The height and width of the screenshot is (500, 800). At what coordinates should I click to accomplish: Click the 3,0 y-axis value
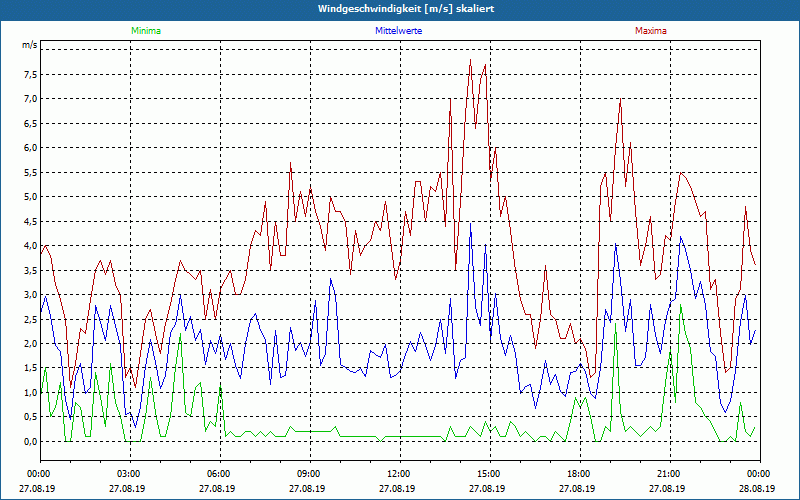[30, 295]
